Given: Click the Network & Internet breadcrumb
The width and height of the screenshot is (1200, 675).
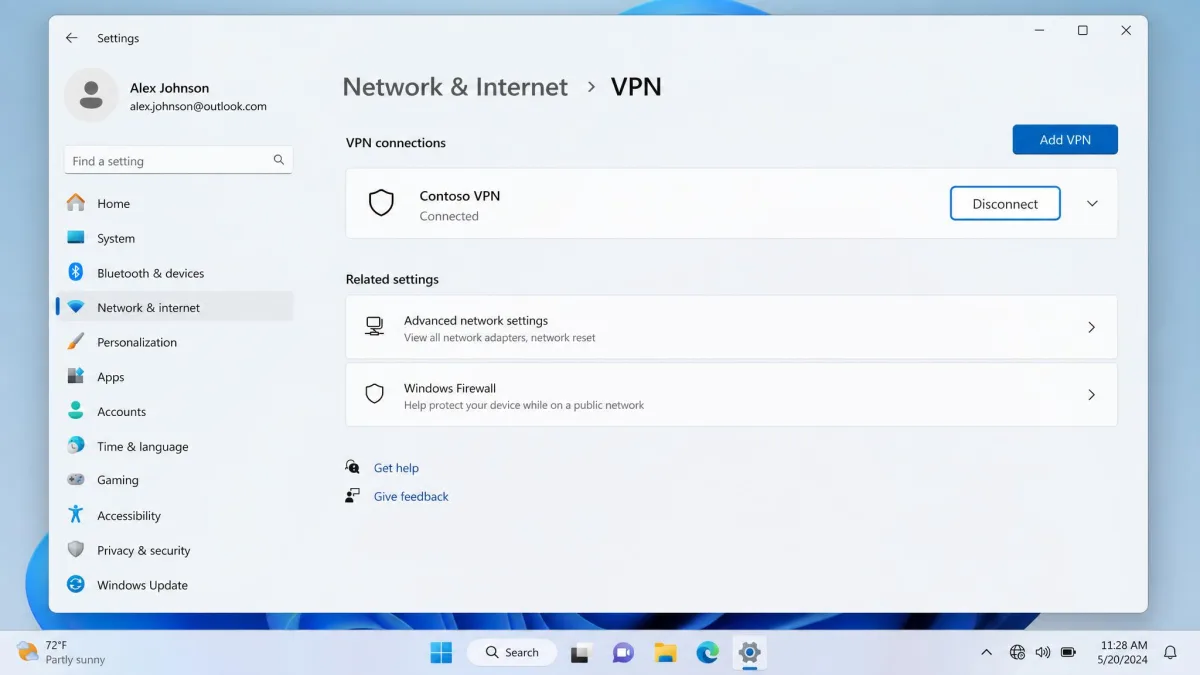Looking at the screenshot, I should pyautogui.click(x=455, y=87).
